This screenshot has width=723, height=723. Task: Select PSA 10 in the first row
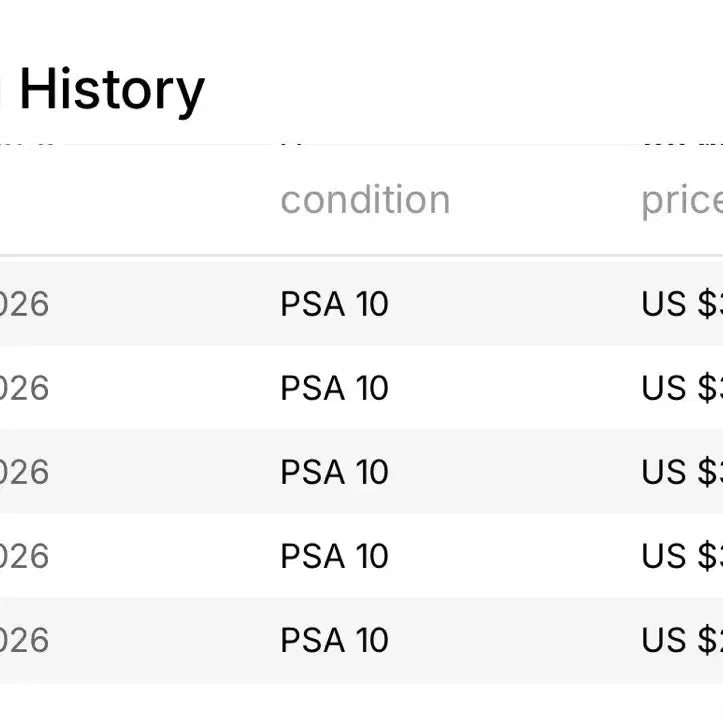click(334, 304)
